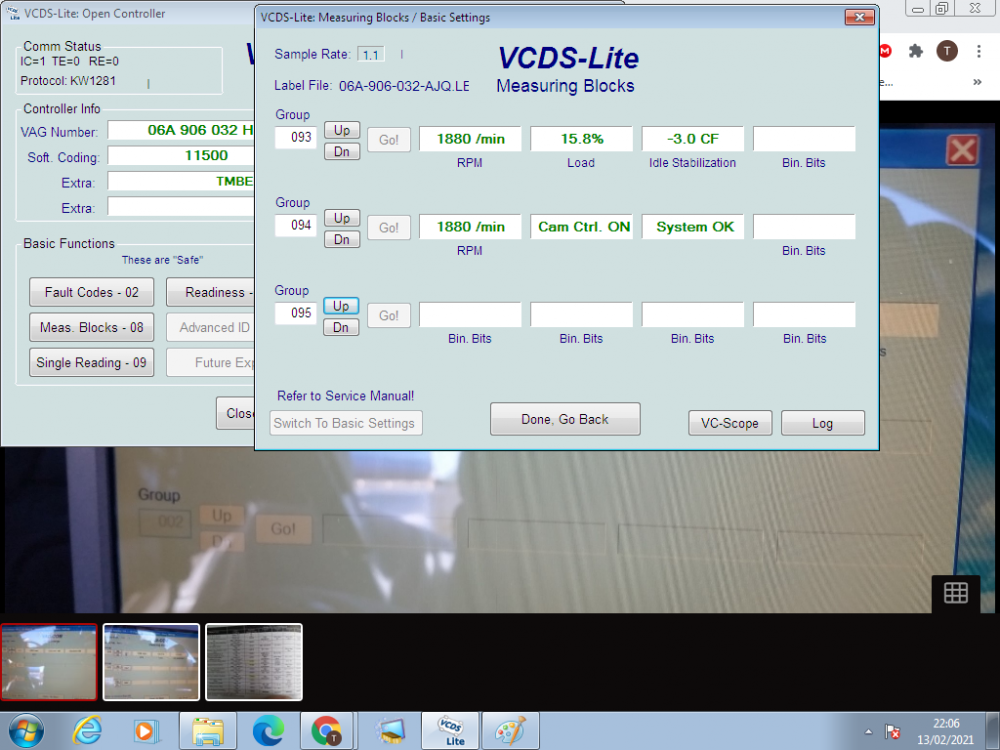1000x750 pixels.
Task: Click the taskbar clock 22:06
Action: coord(946,724)
